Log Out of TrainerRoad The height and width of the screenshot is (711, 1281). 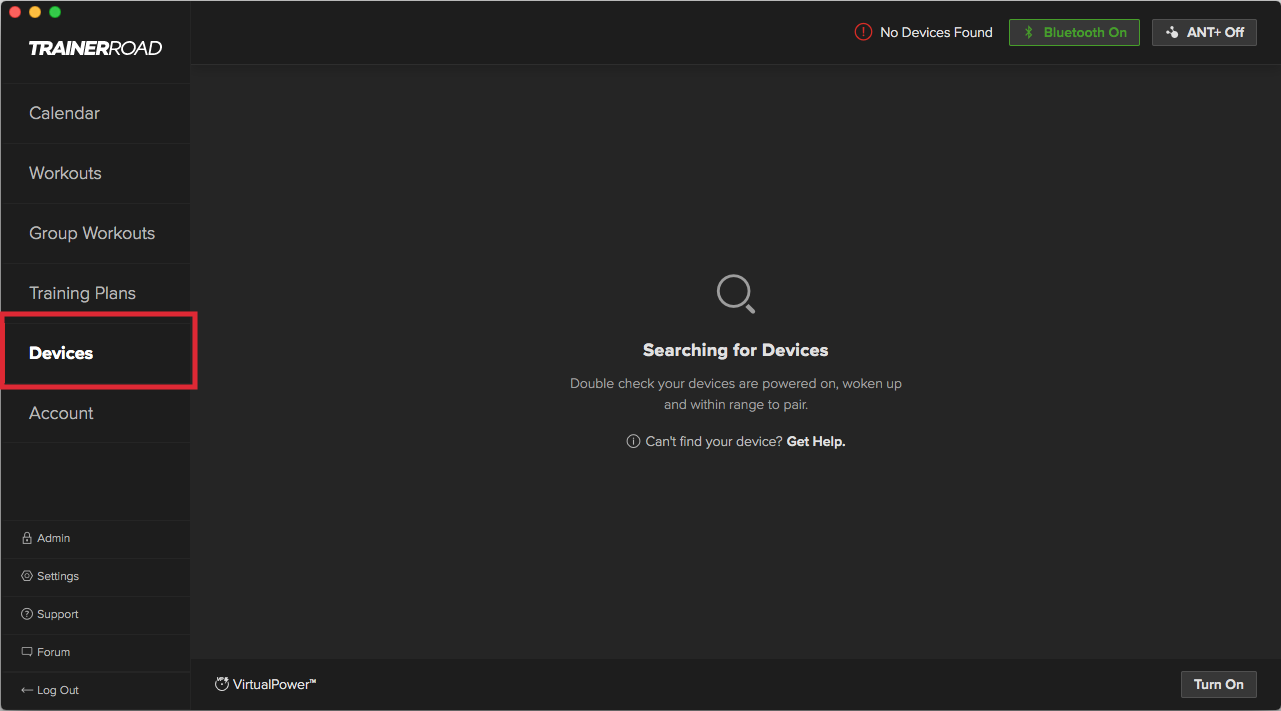(x=95, y=690)
